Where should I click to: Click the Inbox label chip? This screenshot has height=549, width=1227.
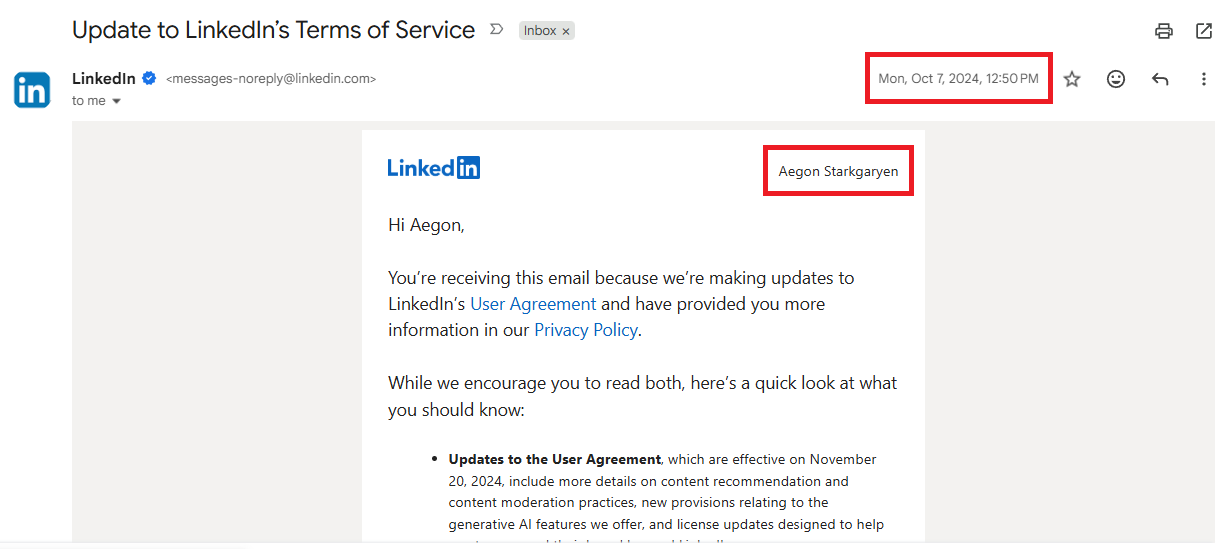coord(540,31)
